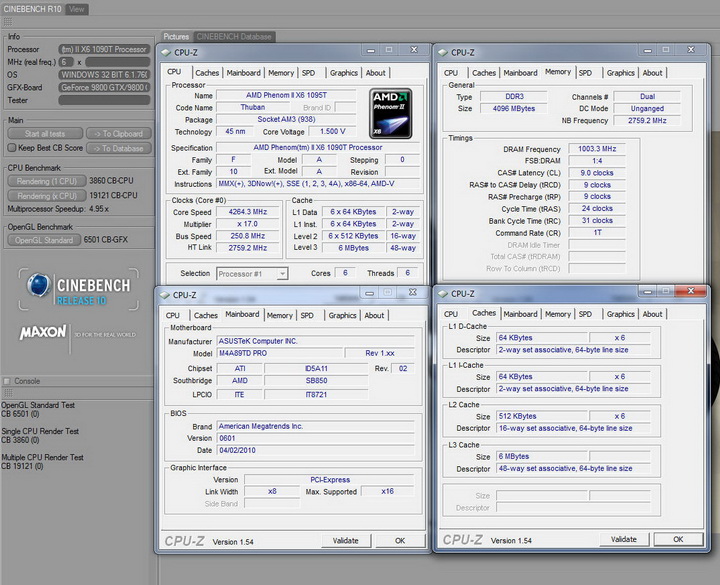
Task: Click the Bus Speed value 250.8 MHz
Action: pos(248,236)
